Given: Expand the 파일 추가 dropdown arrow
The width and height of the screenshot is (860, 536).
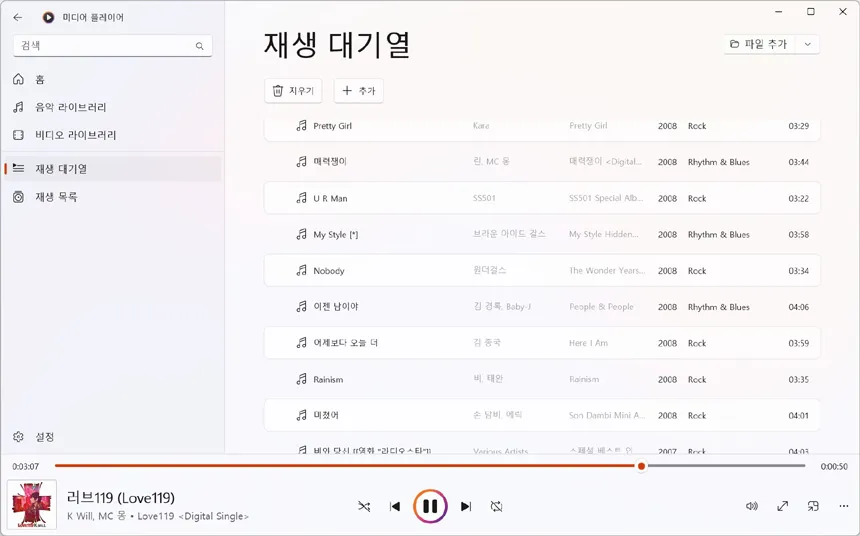Looking at the screenshot, I should (x=808, y=44).
